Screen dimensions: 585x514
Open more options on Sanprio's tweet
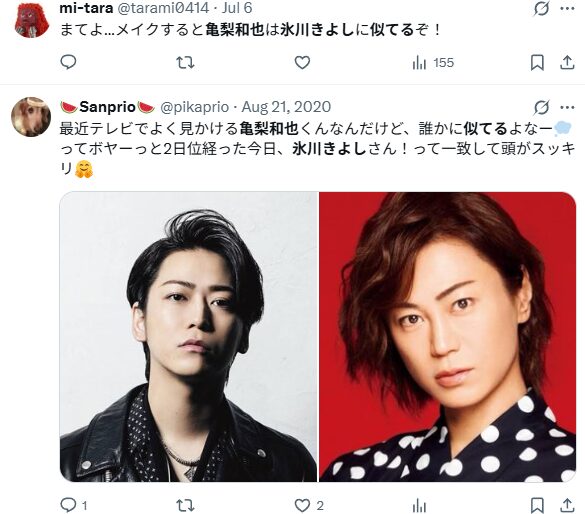pos(567,108)
